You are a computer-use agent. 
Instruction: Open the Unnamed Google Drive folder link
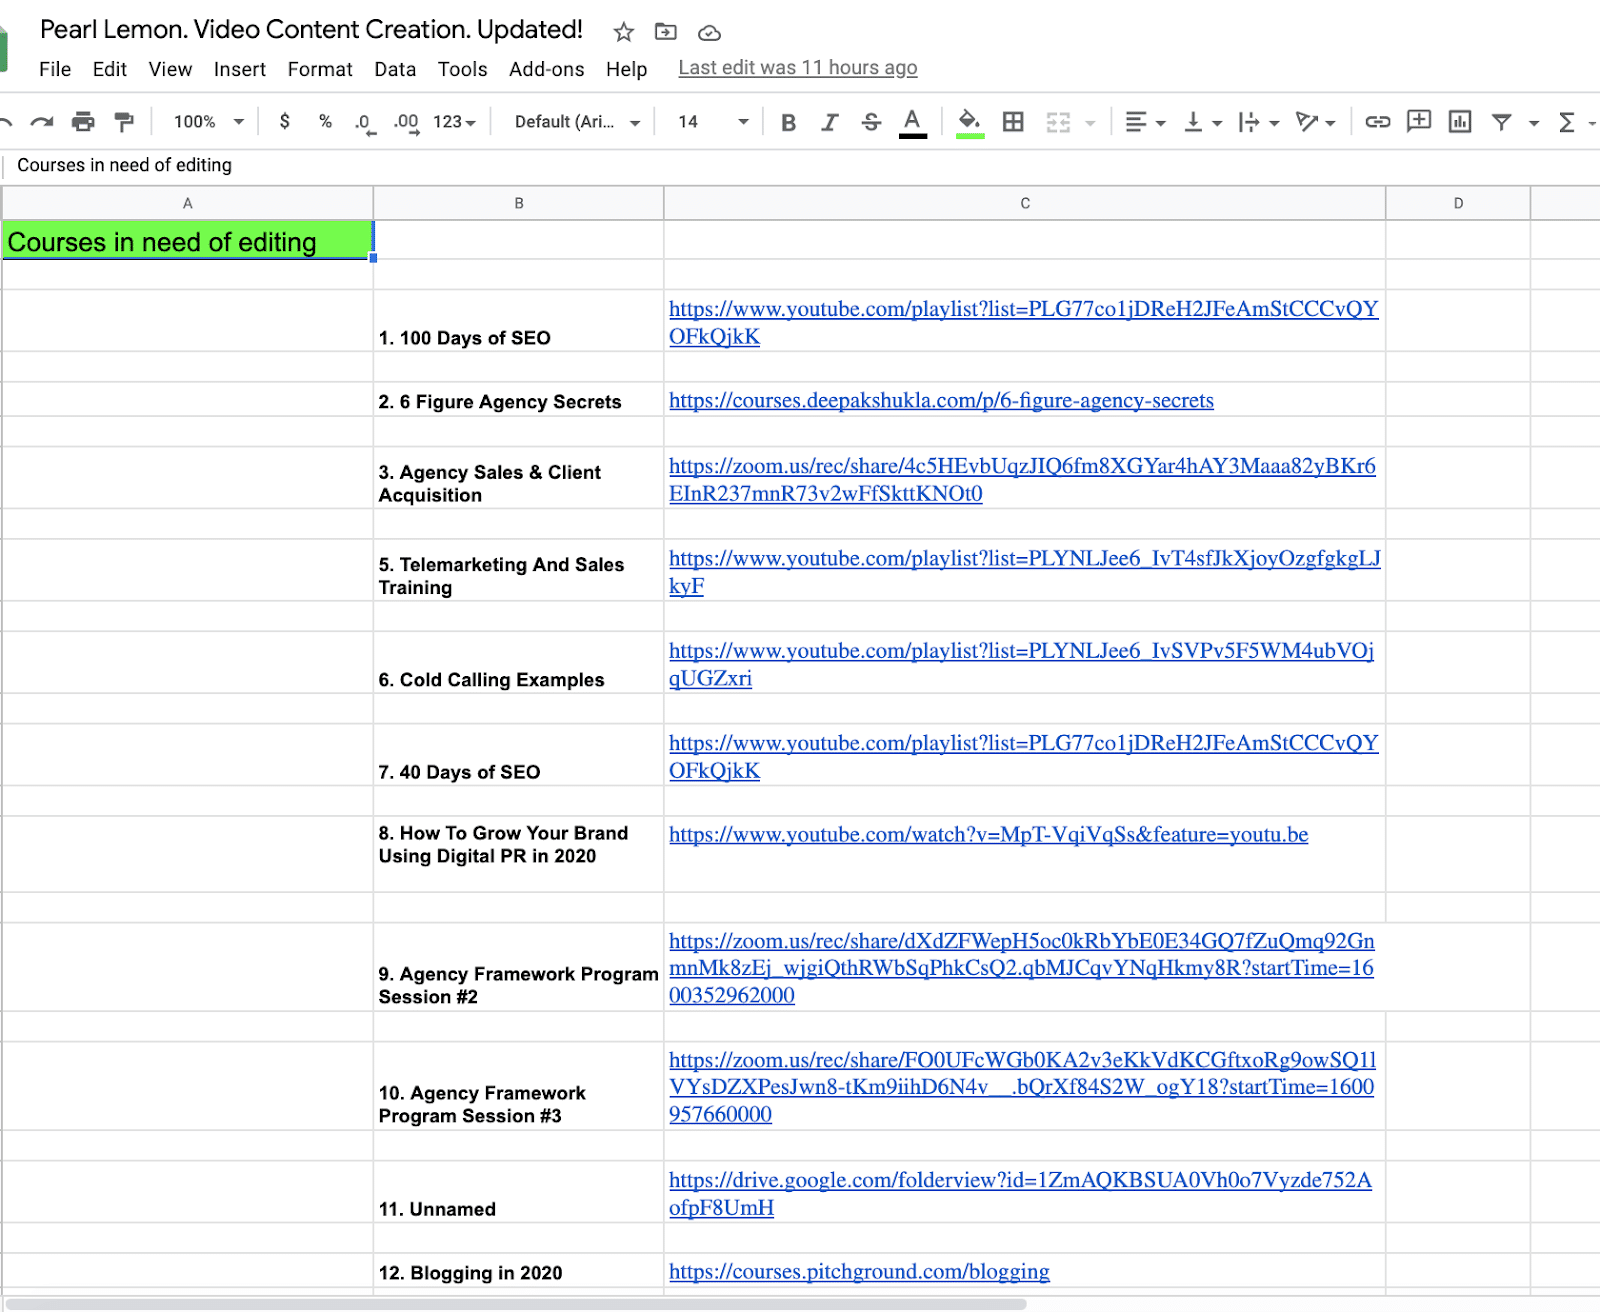[x=1020, y=1194]
